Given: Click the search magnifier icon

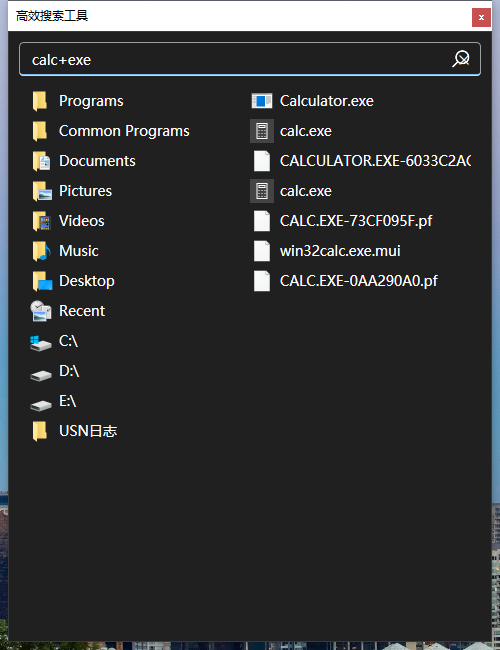Looking at the screenshot, I should click(461, 59).
